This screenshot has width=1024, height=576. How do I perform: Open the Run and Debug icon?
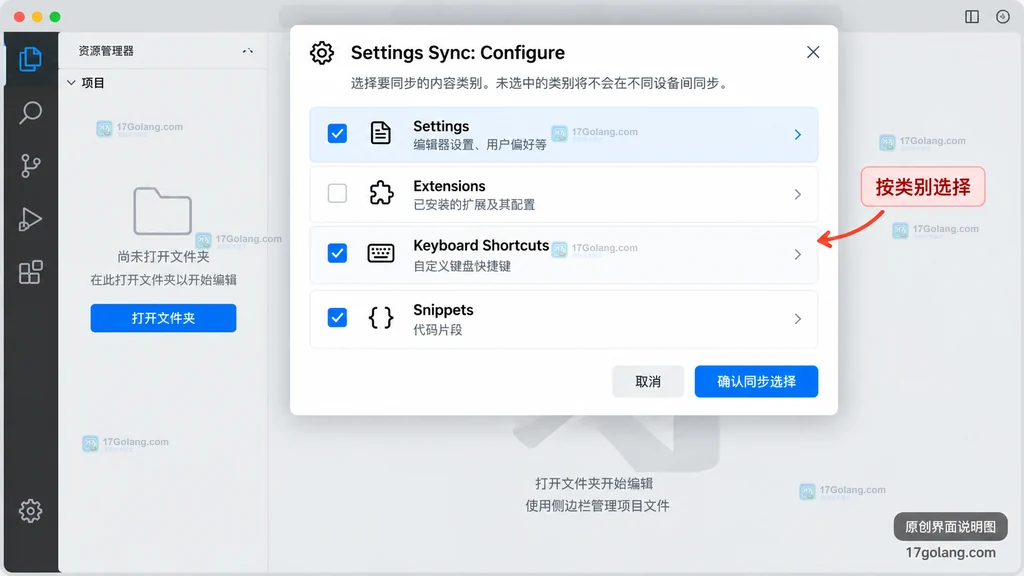[x=30, y=219]
